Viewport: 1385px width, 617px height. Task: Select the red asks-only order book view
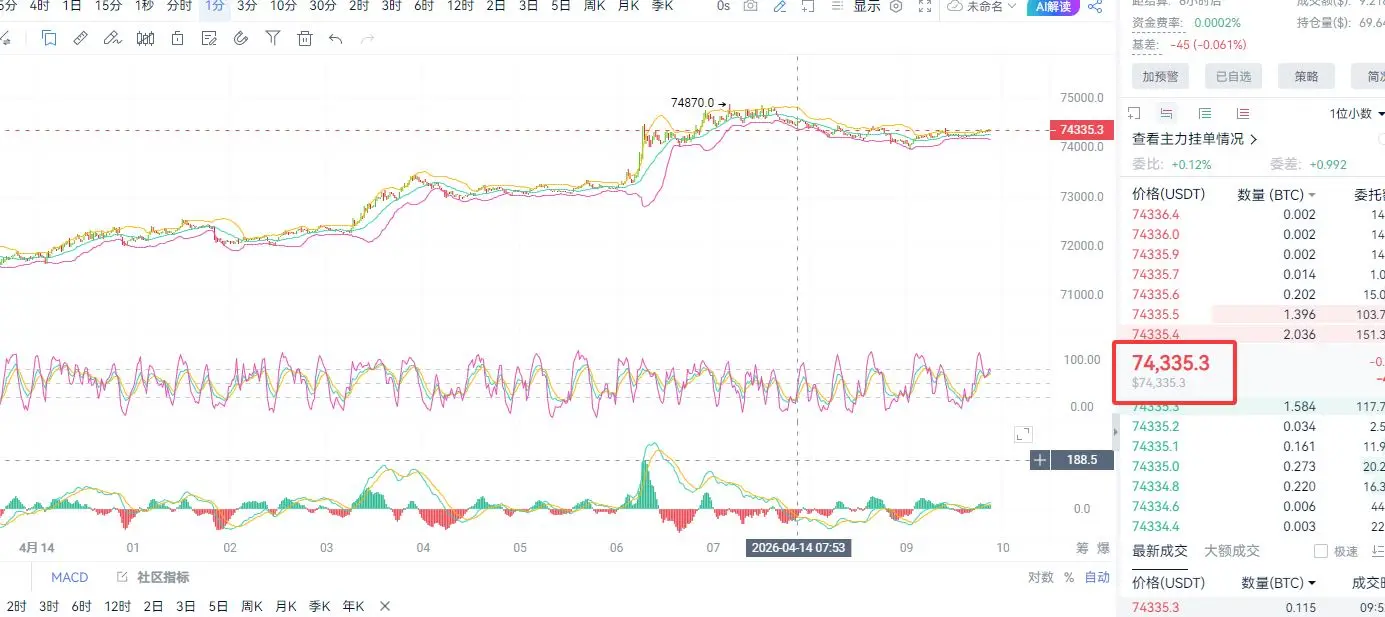coord(1242,113)
